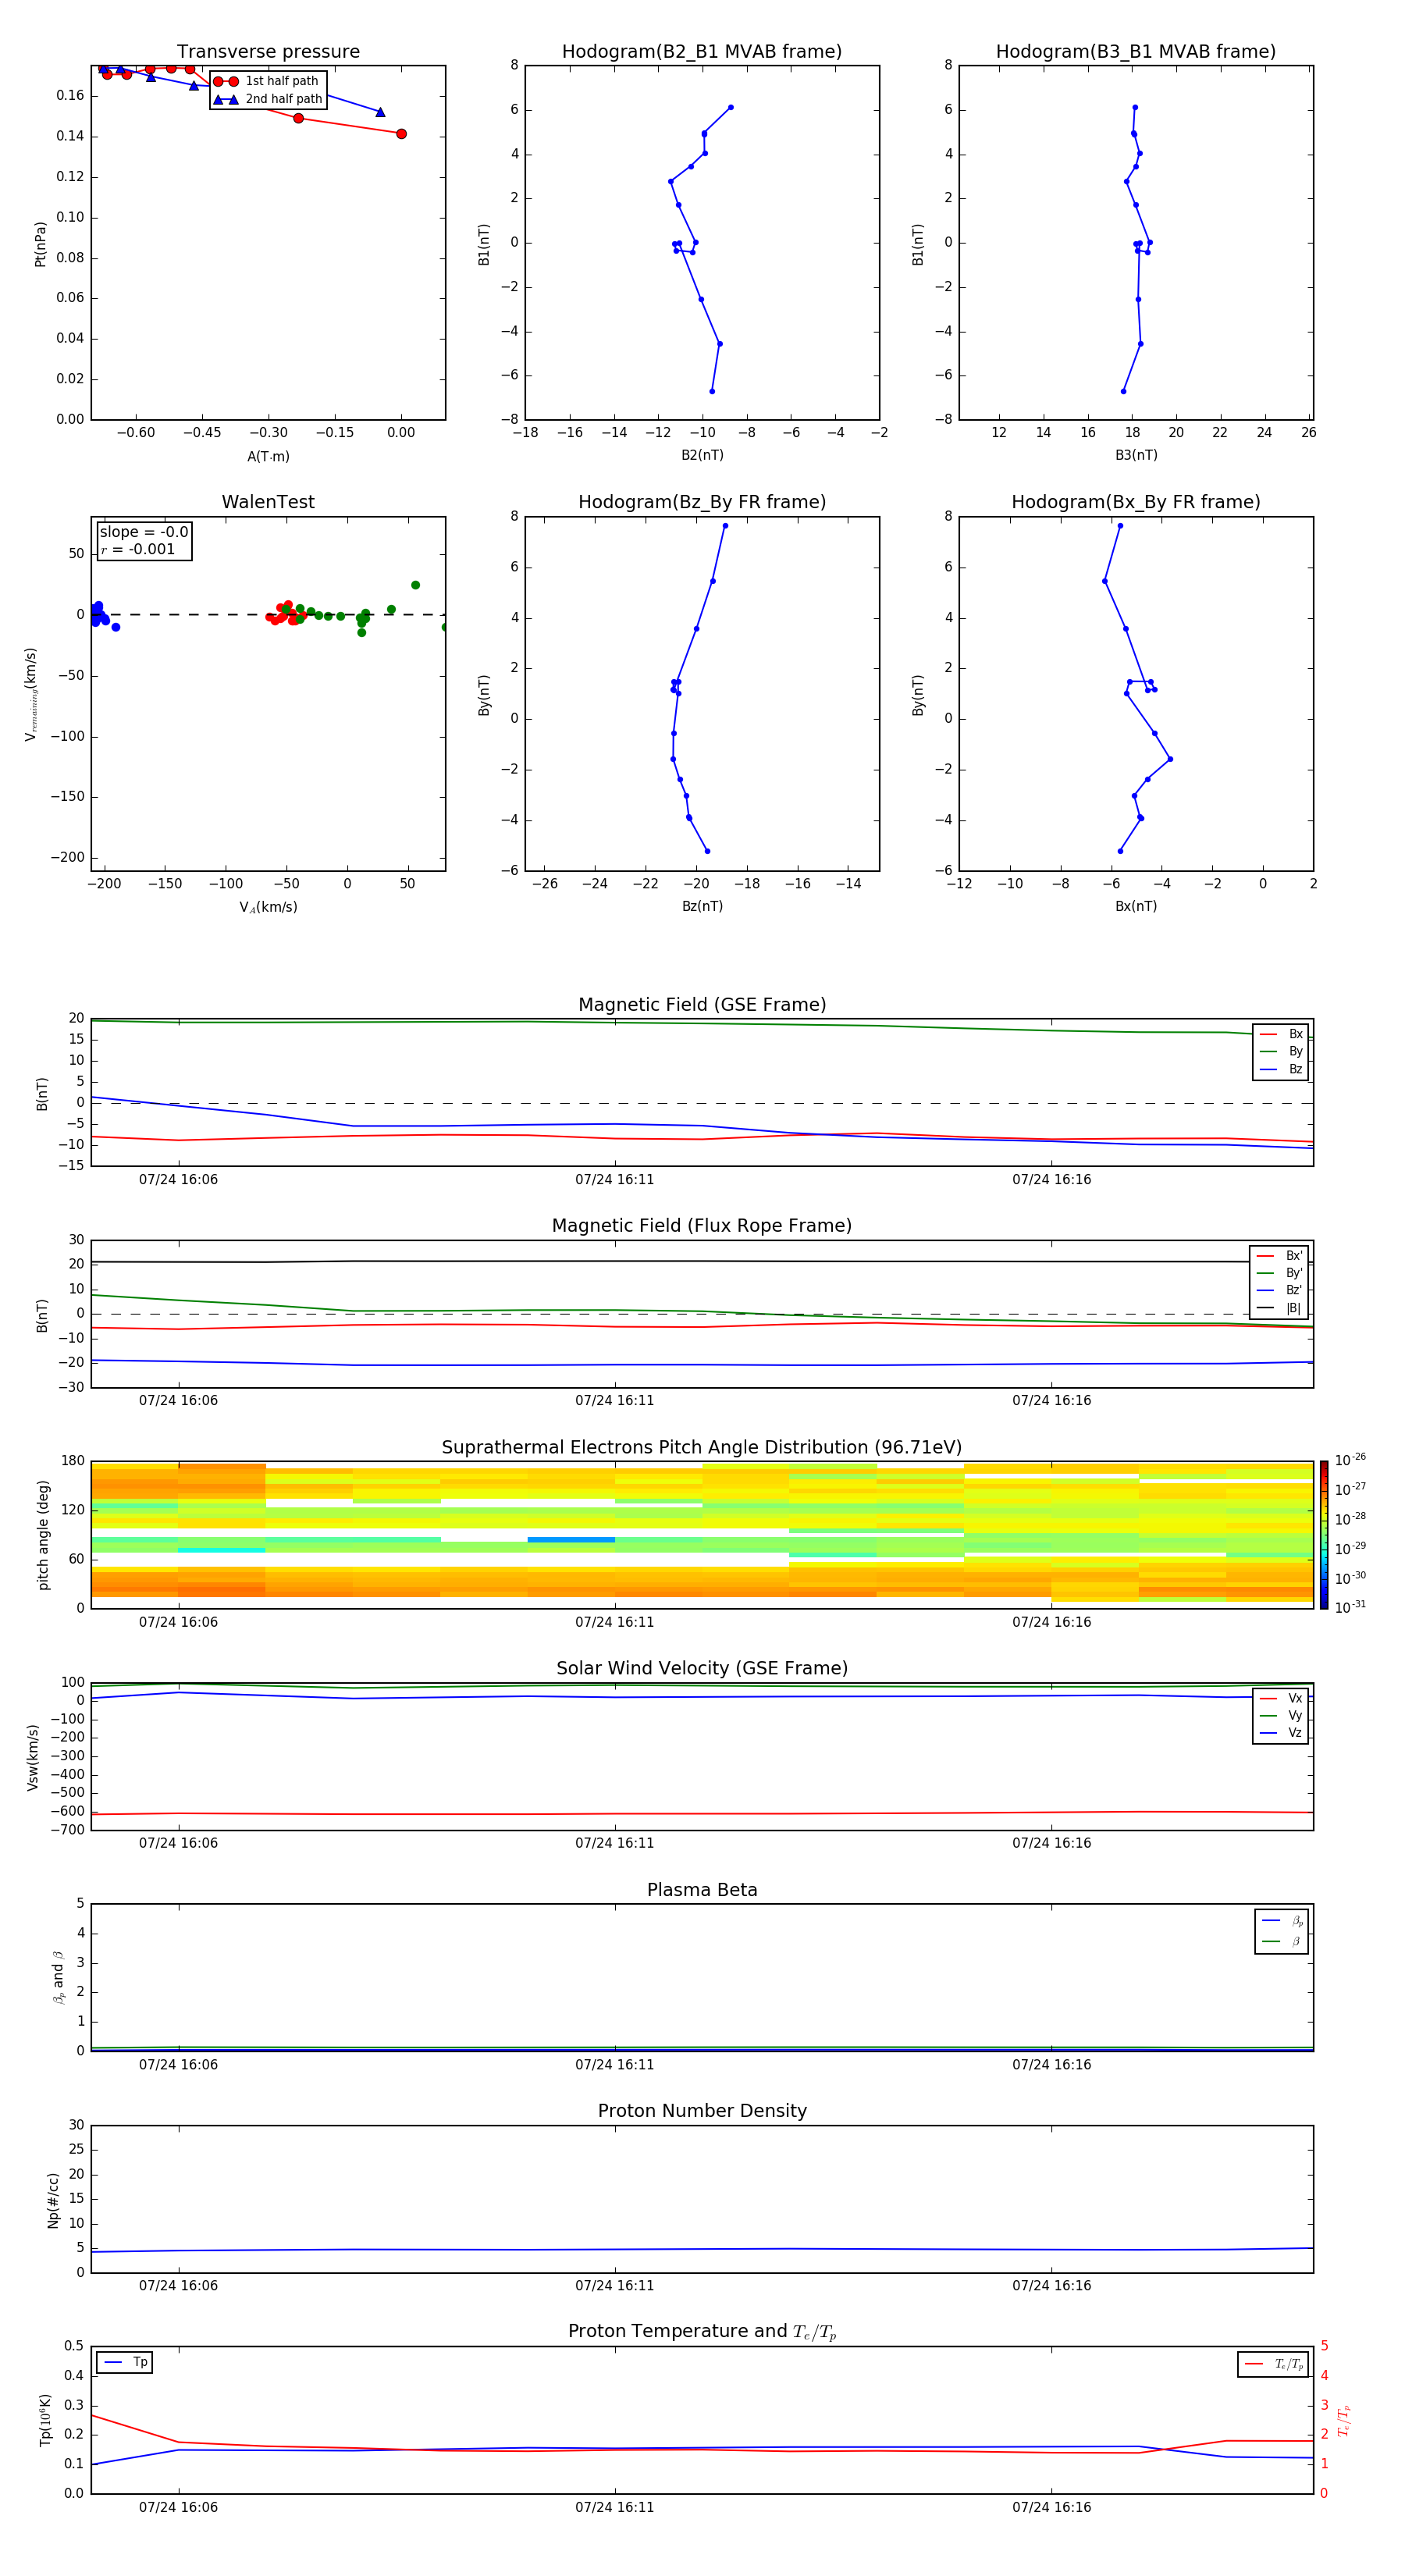Click the 'Np(#/cc)' axis label
The width and height of the screenshot is (1405, 2576).
pos(53,2200)
